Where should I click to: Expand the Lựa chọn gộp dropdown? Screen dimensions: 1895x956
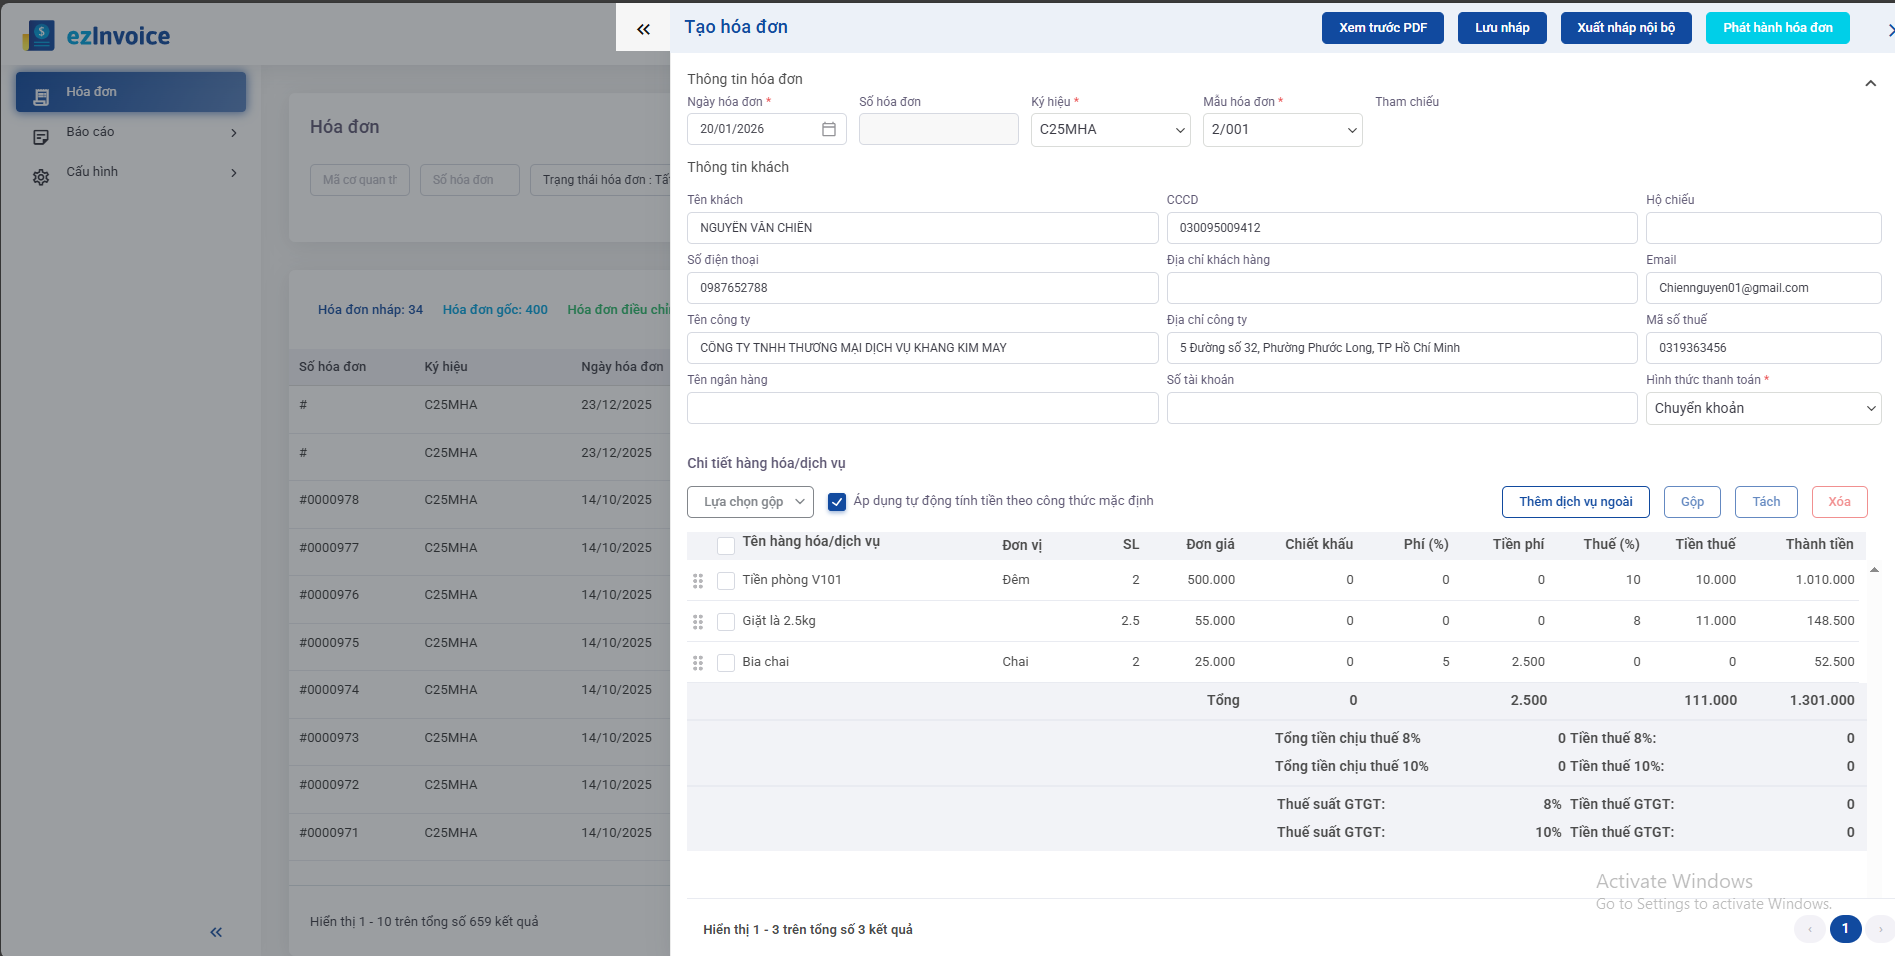pyautogui.click(x=750, y=502)
